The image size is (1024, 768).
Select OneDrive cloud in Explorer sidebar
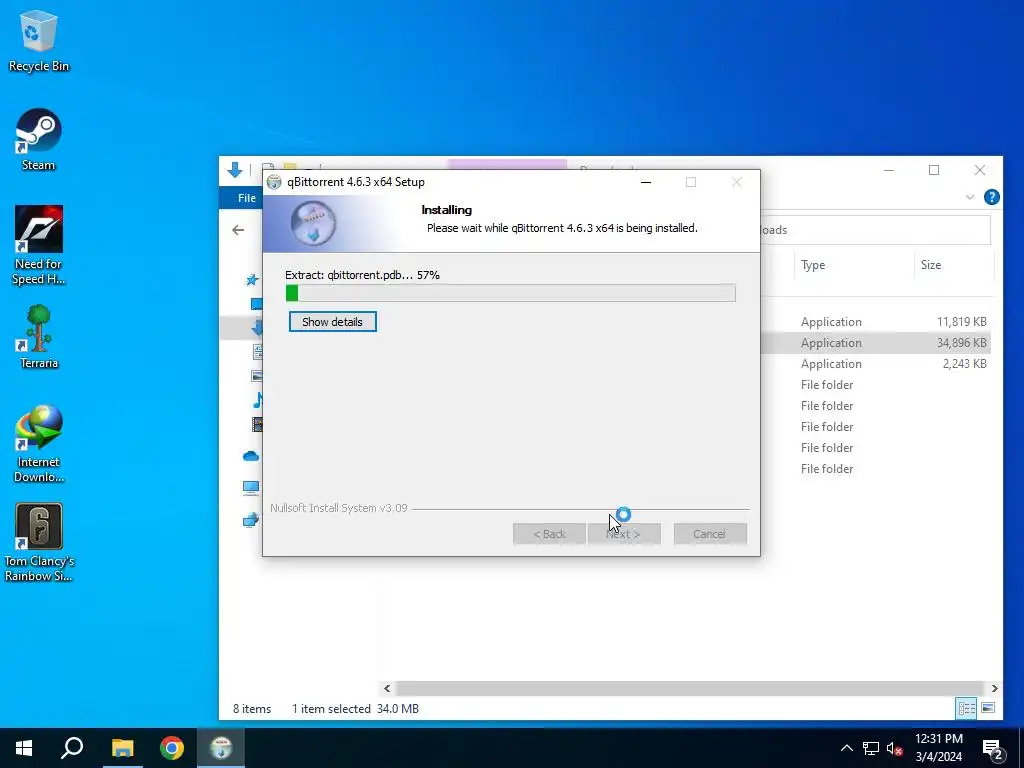pyautogui.click(x=251, y=456)
